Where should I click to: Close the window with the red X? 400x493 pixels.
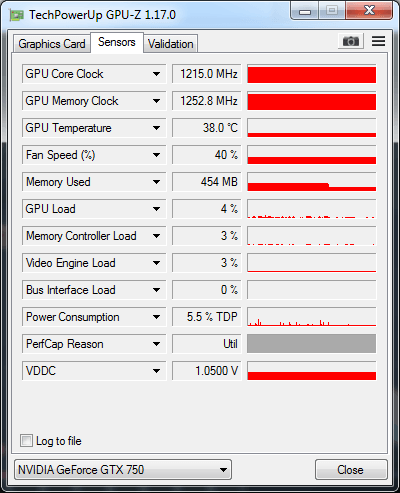point(369,11)
